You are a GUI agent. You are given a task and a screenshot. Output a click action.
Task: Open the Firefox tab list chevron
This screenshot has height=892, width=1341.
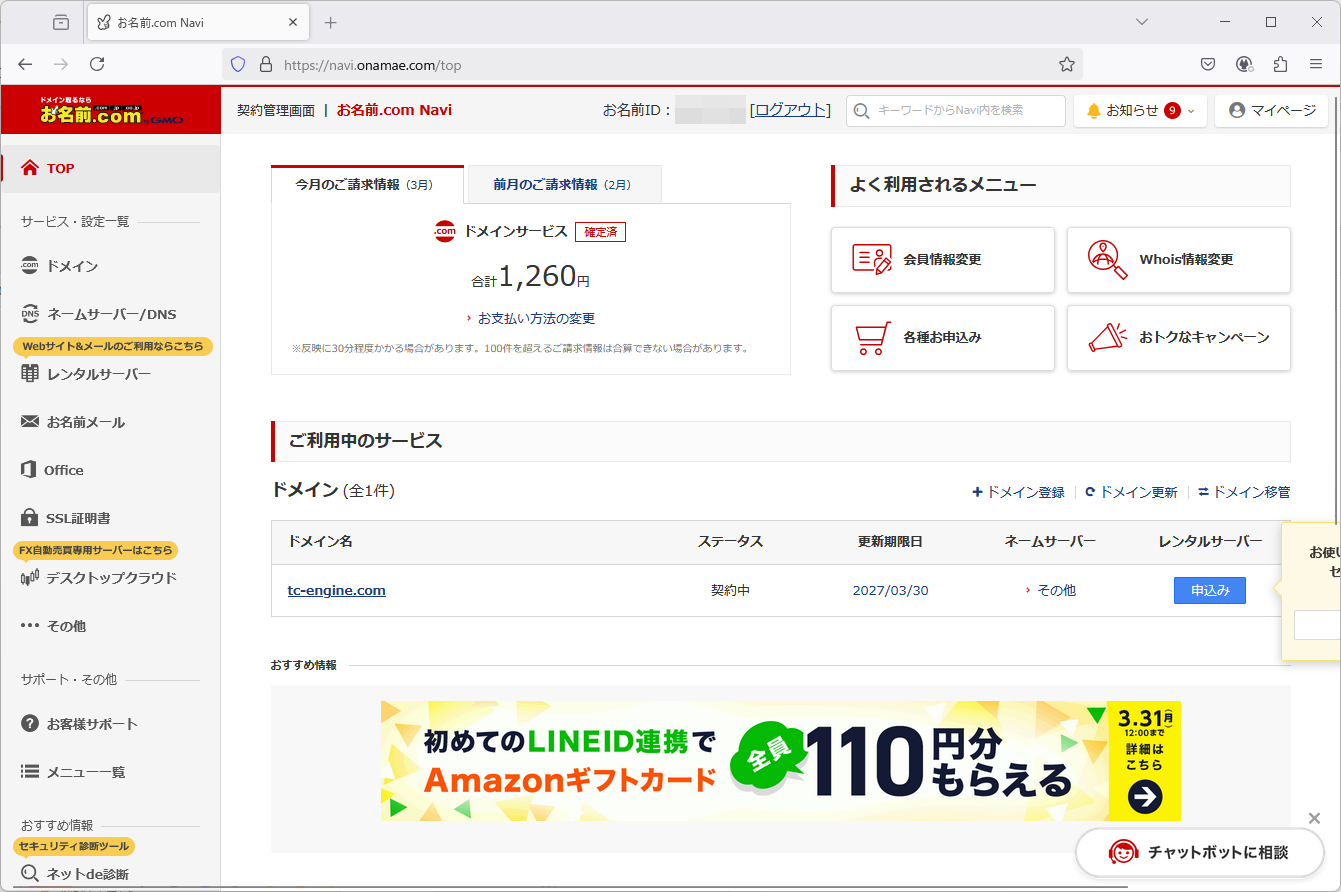click(x=1142, y=22)
